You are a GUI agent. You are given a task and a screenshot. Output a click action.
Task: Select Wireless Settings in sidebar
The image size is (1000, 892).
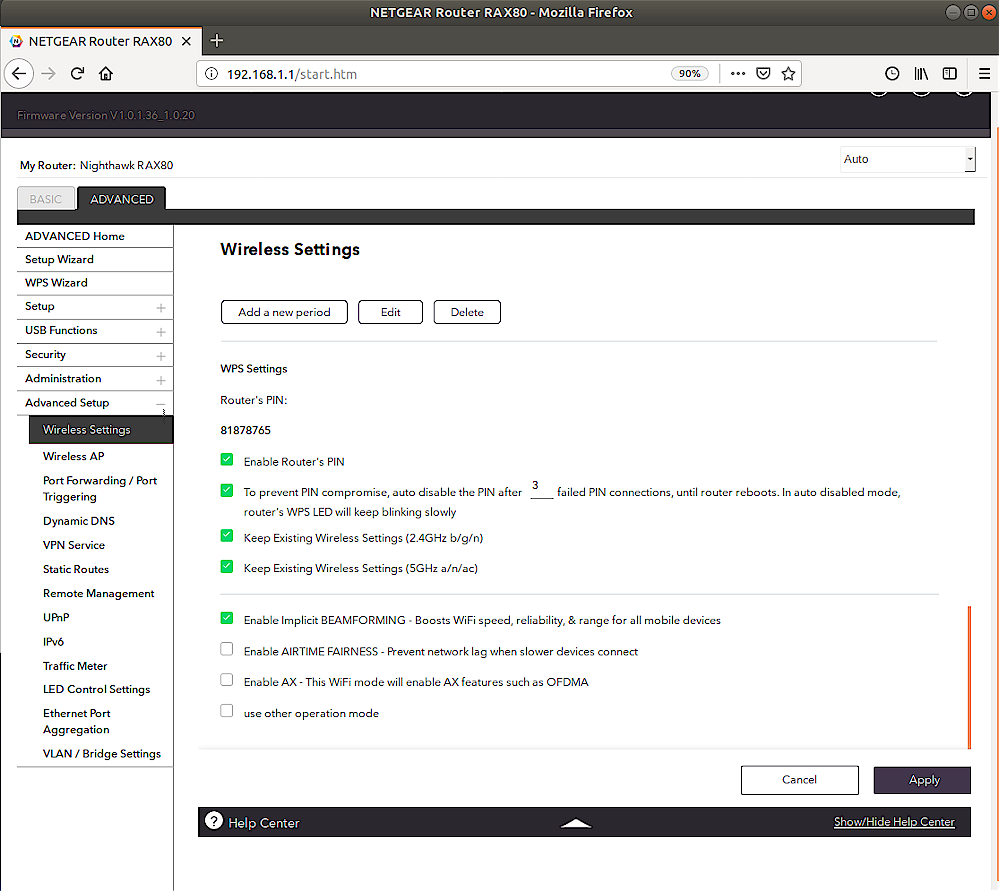[x=101, y=430]
